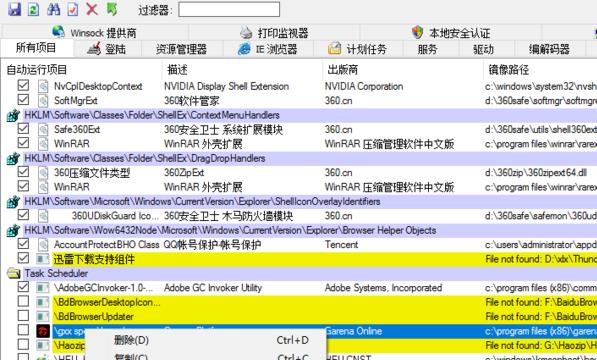Sort by the 出版商 column header

coord(343,70)
